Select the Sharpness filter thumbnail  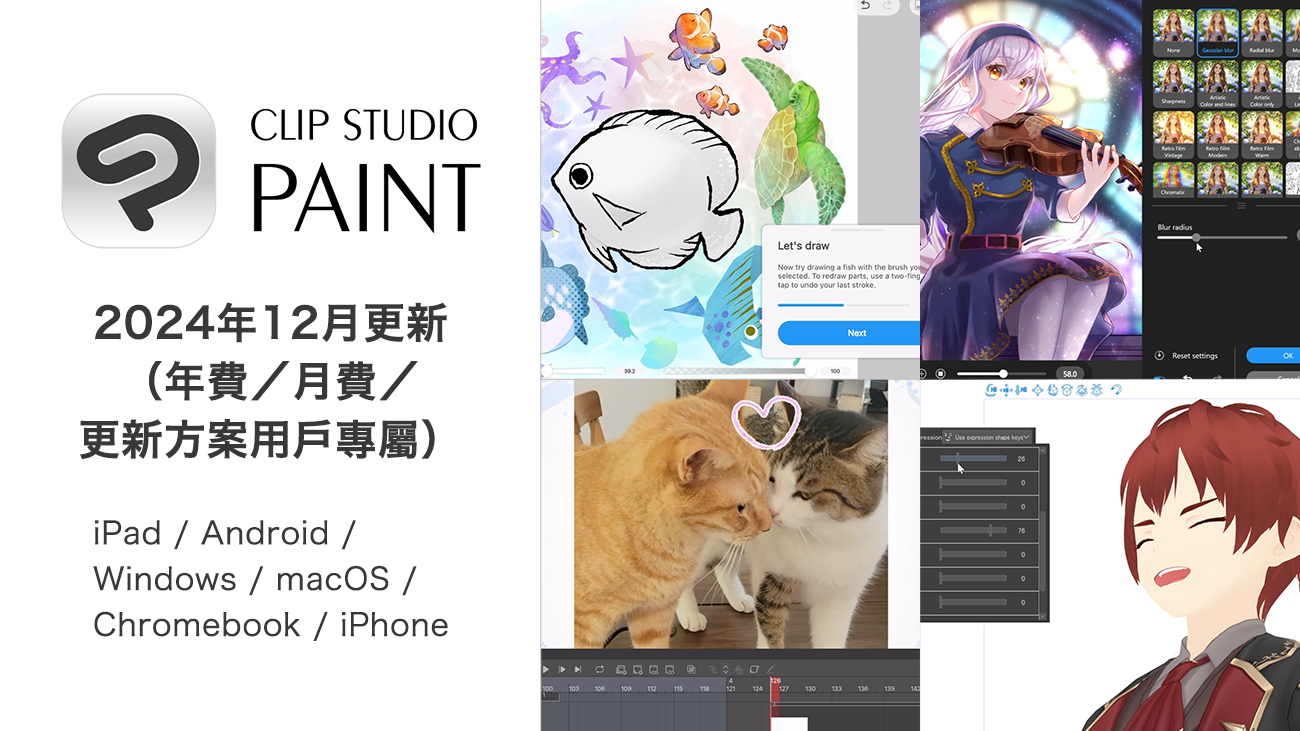click(1173, 84)
